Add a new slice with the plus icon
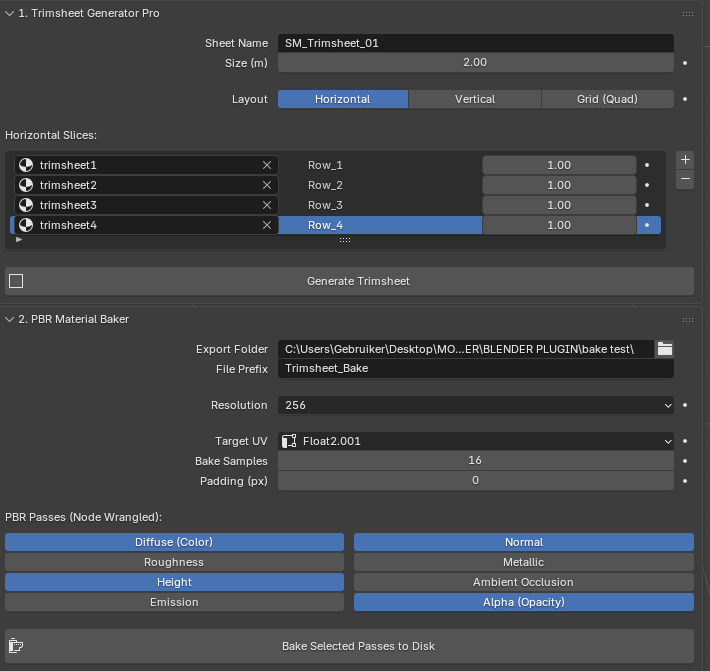 (685, 160)
